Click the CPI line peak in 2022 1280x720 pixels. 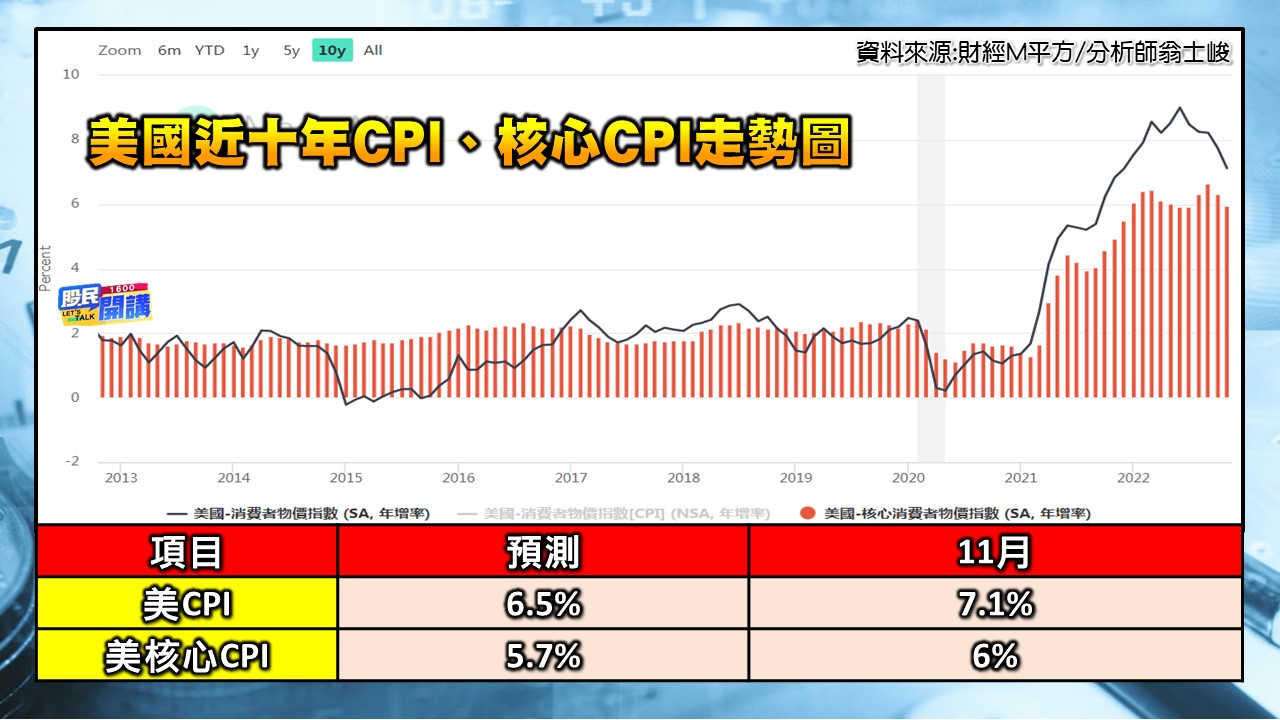tap(1180, 108)
